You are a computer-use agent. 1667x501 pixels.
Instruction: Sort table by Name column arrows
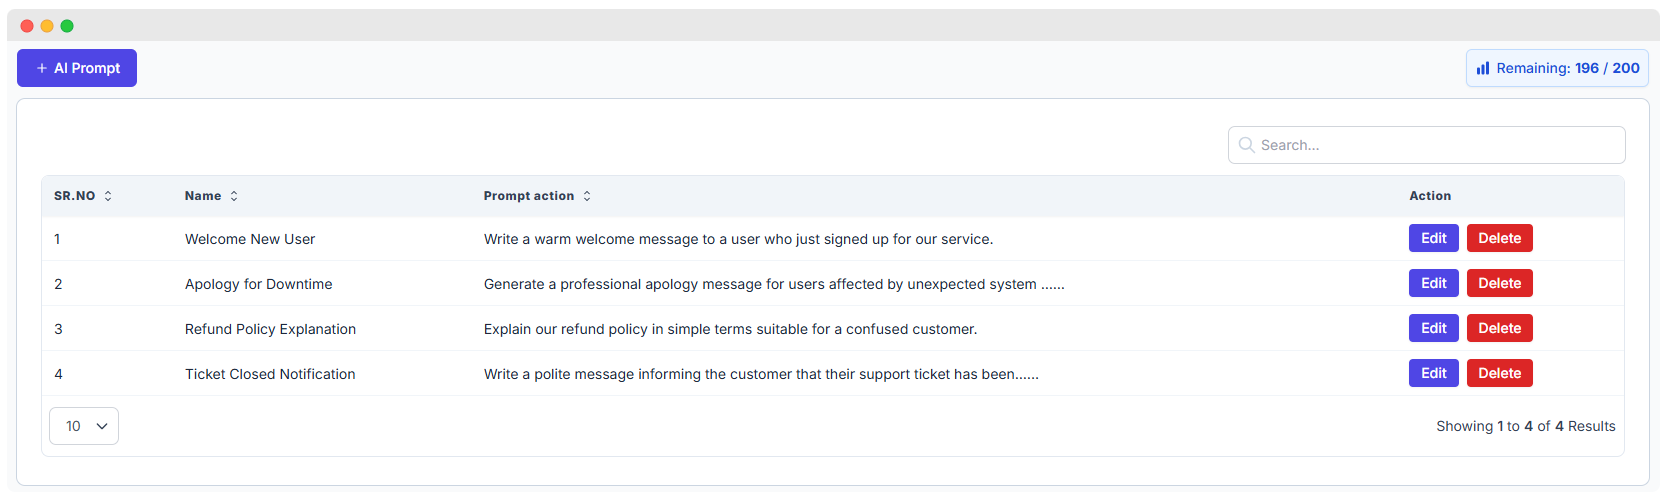coord(234,196)
